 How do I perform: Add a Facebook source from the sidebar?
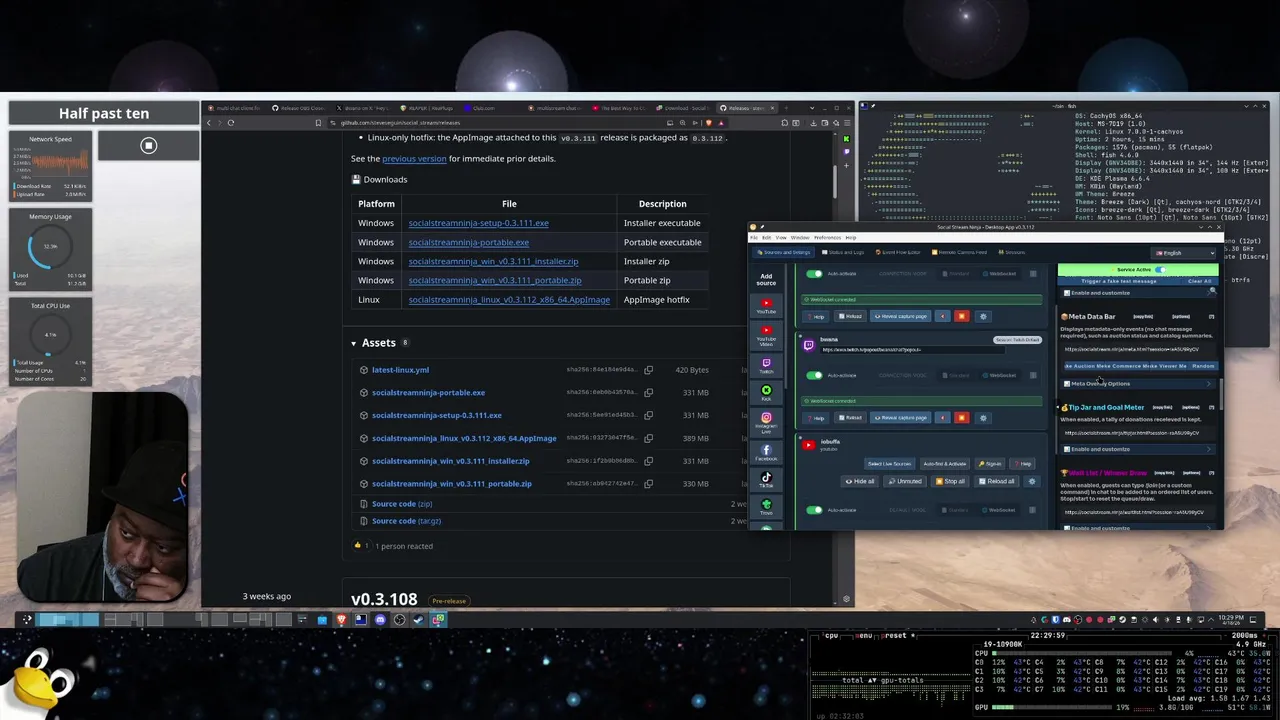[766, 452]
